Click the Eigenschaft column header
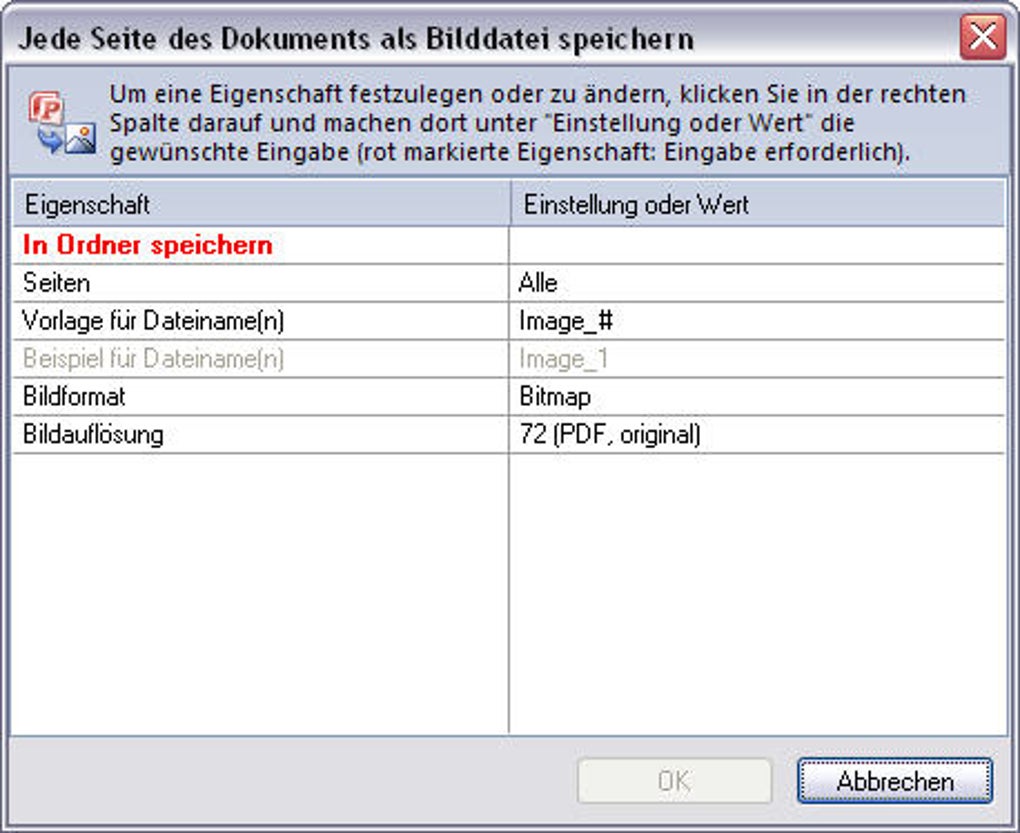 pos(86,205)
